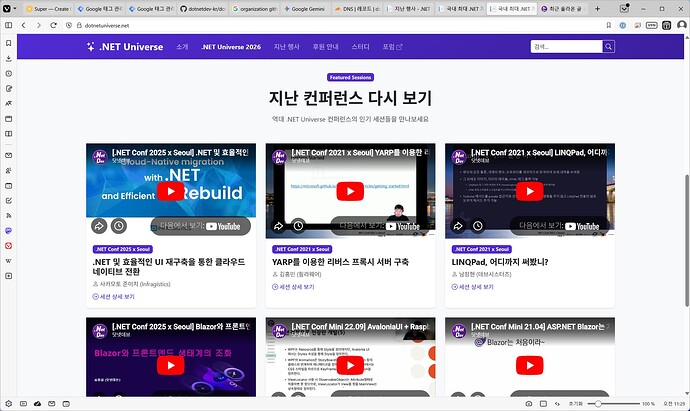Toggle the side panel button in address bar
The width and height of the screenshot is (690, 411).
pos(8,26)
